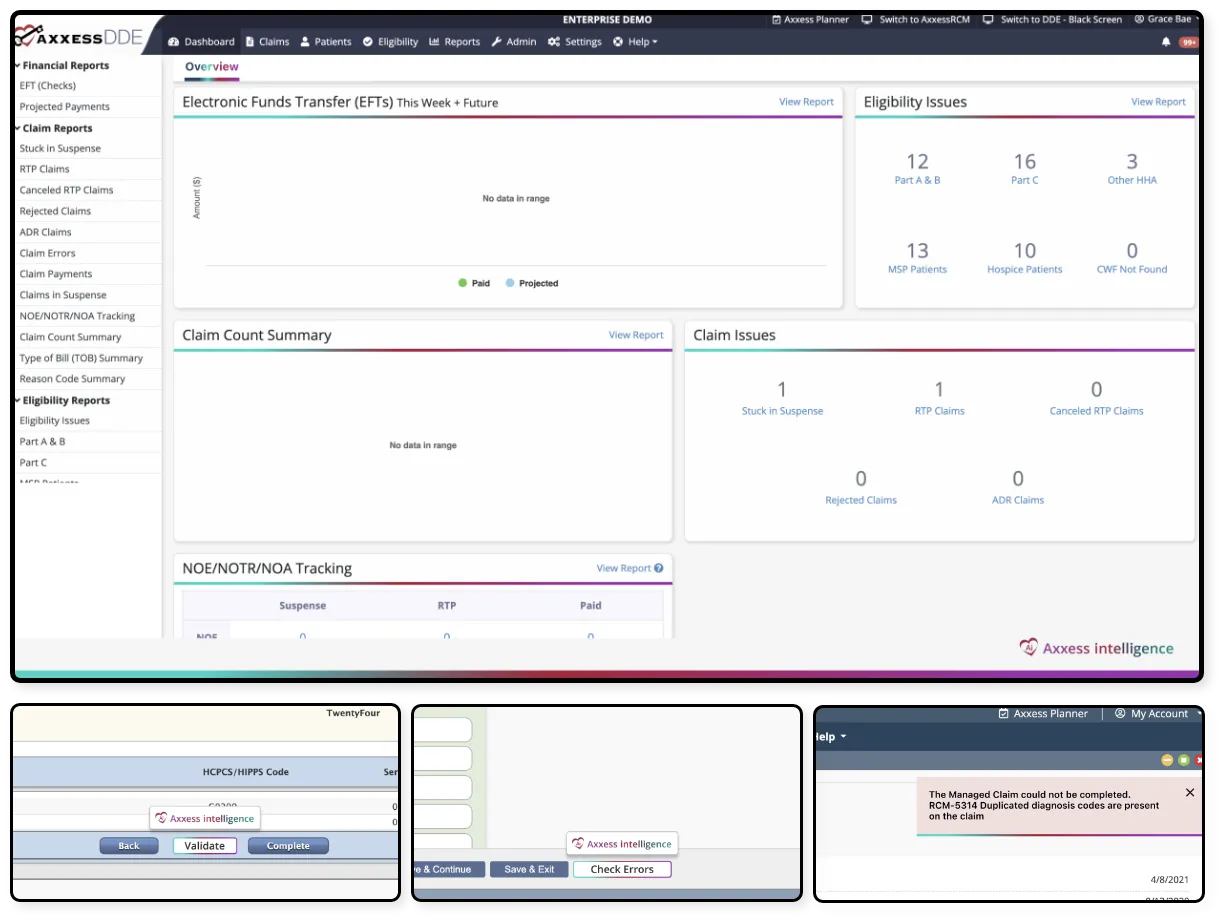View Report for Claim Count Summary

click(x=636, y=335)
